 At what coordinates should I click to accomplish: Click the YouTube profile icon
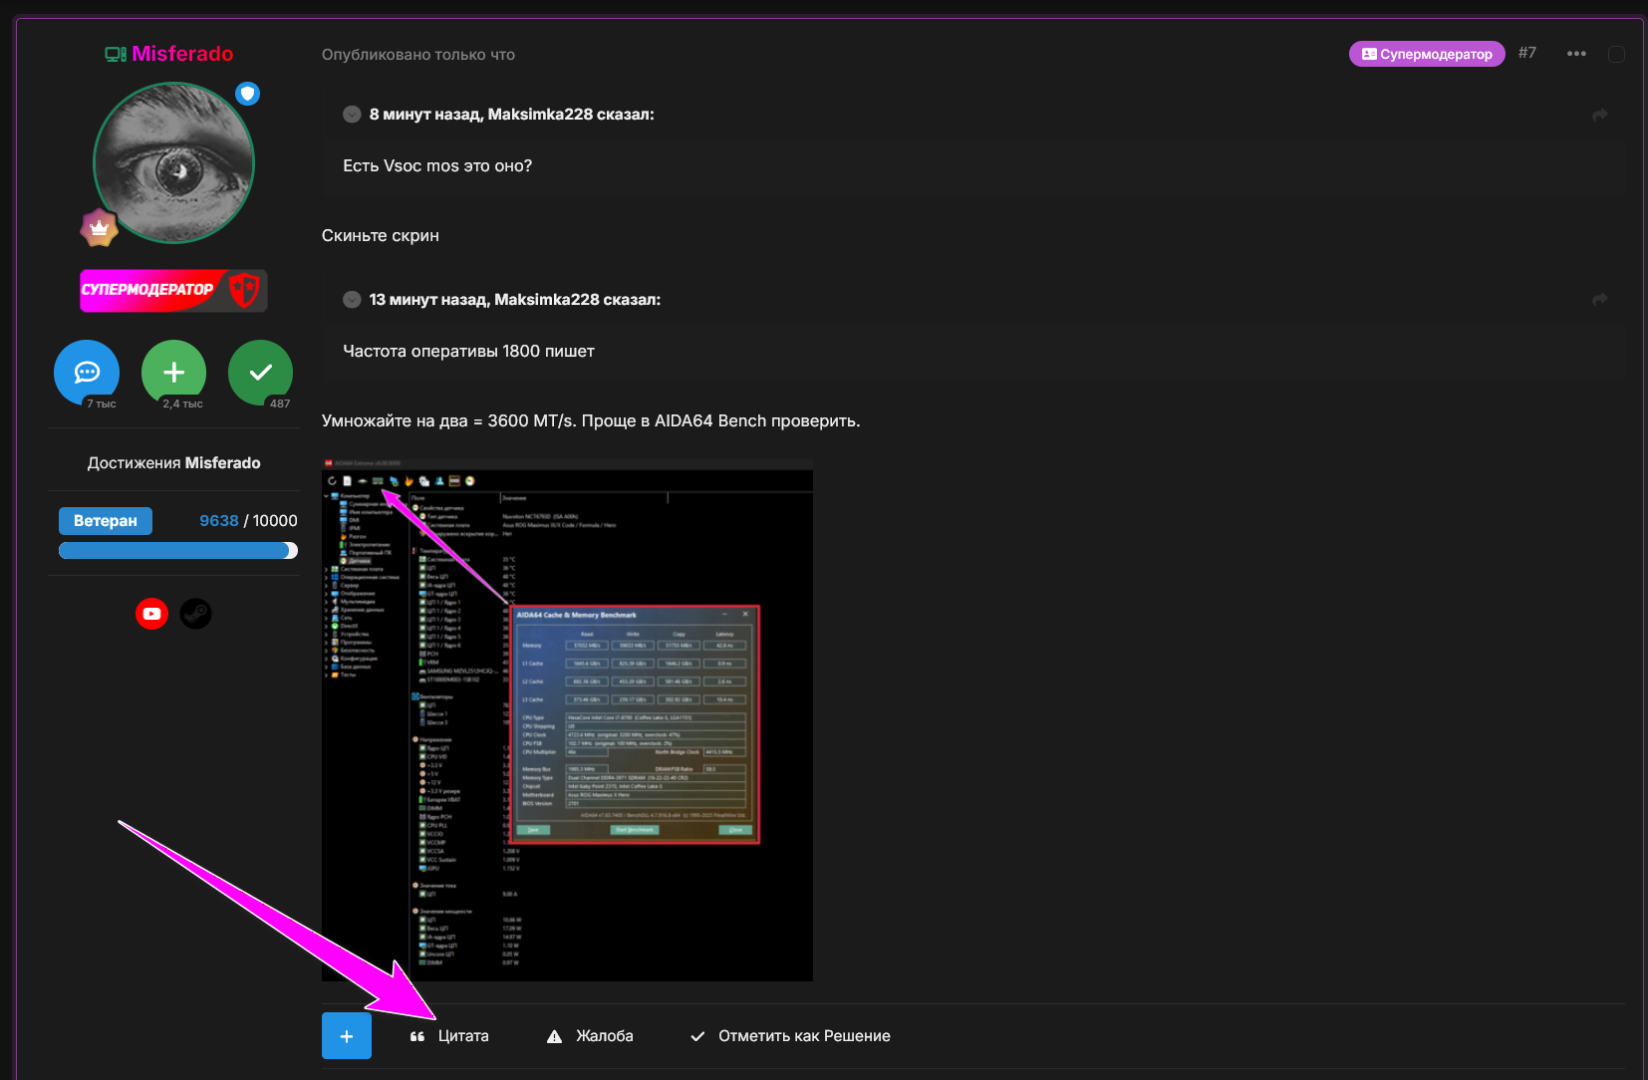point(152,613)
